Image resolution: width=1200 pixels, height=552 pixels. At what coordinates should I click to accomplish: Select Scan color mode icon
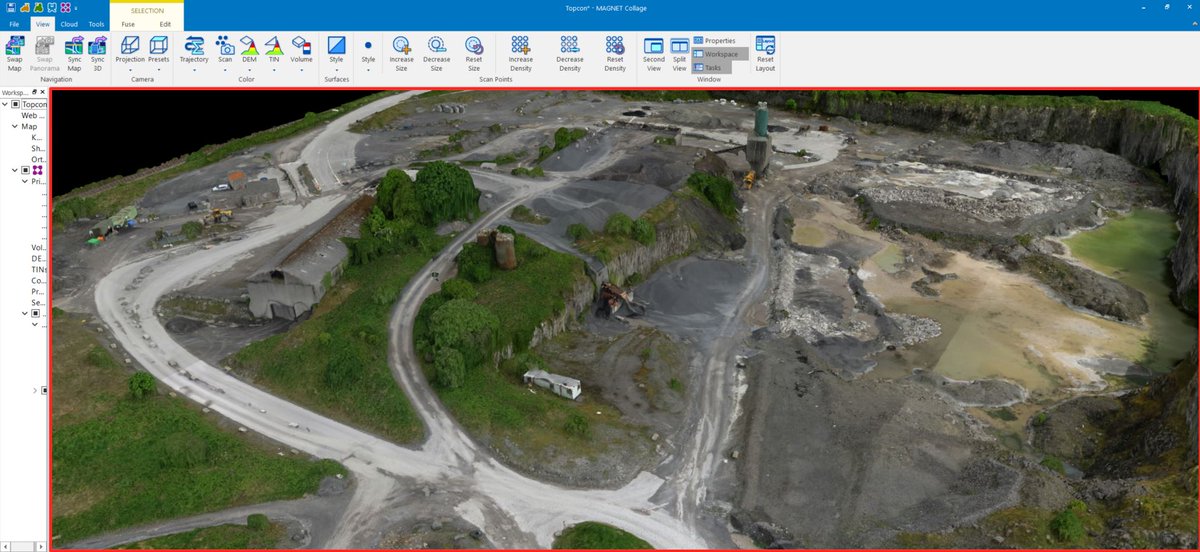tap(225, 45)
